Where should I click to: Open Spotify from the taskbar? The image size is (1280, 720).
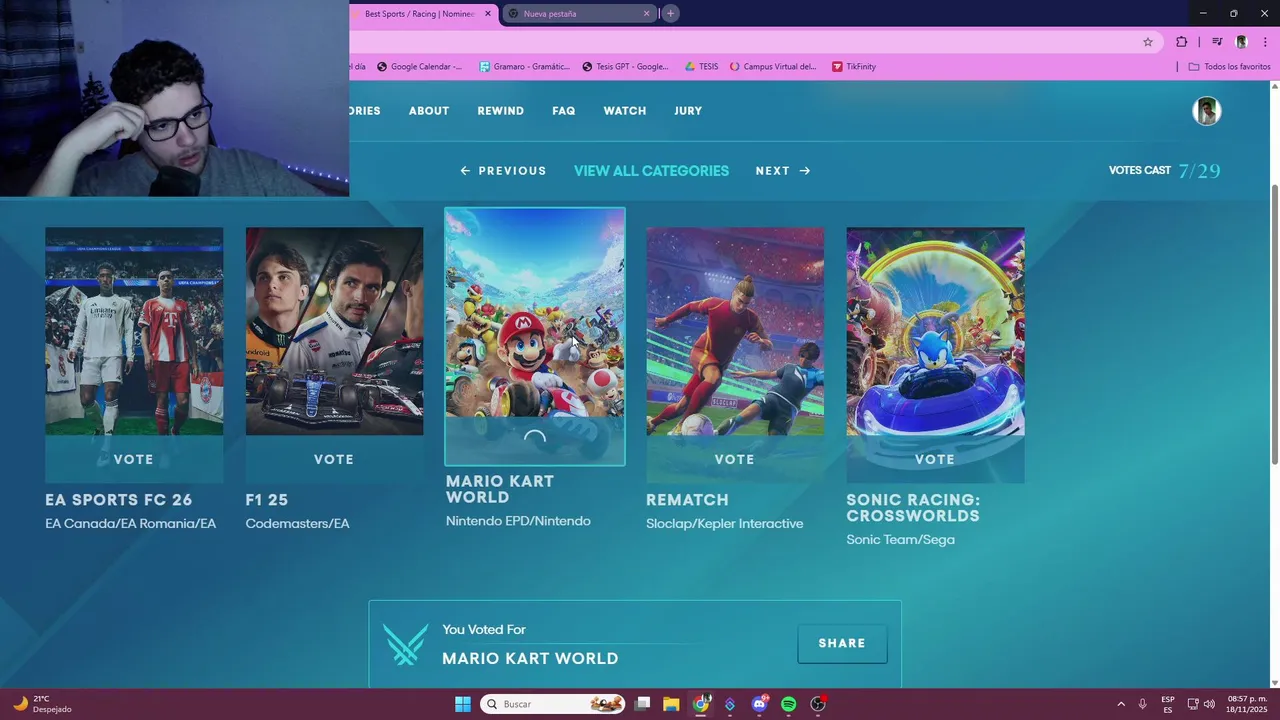pyautogui.click(x=789, y=704)
